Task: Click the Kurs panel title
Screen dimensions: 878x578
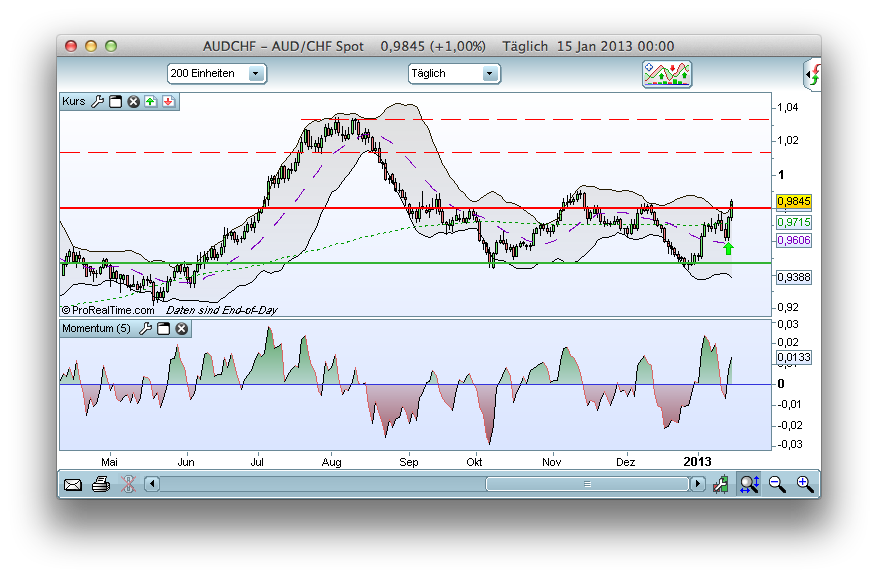Action: tap(74, 101)
